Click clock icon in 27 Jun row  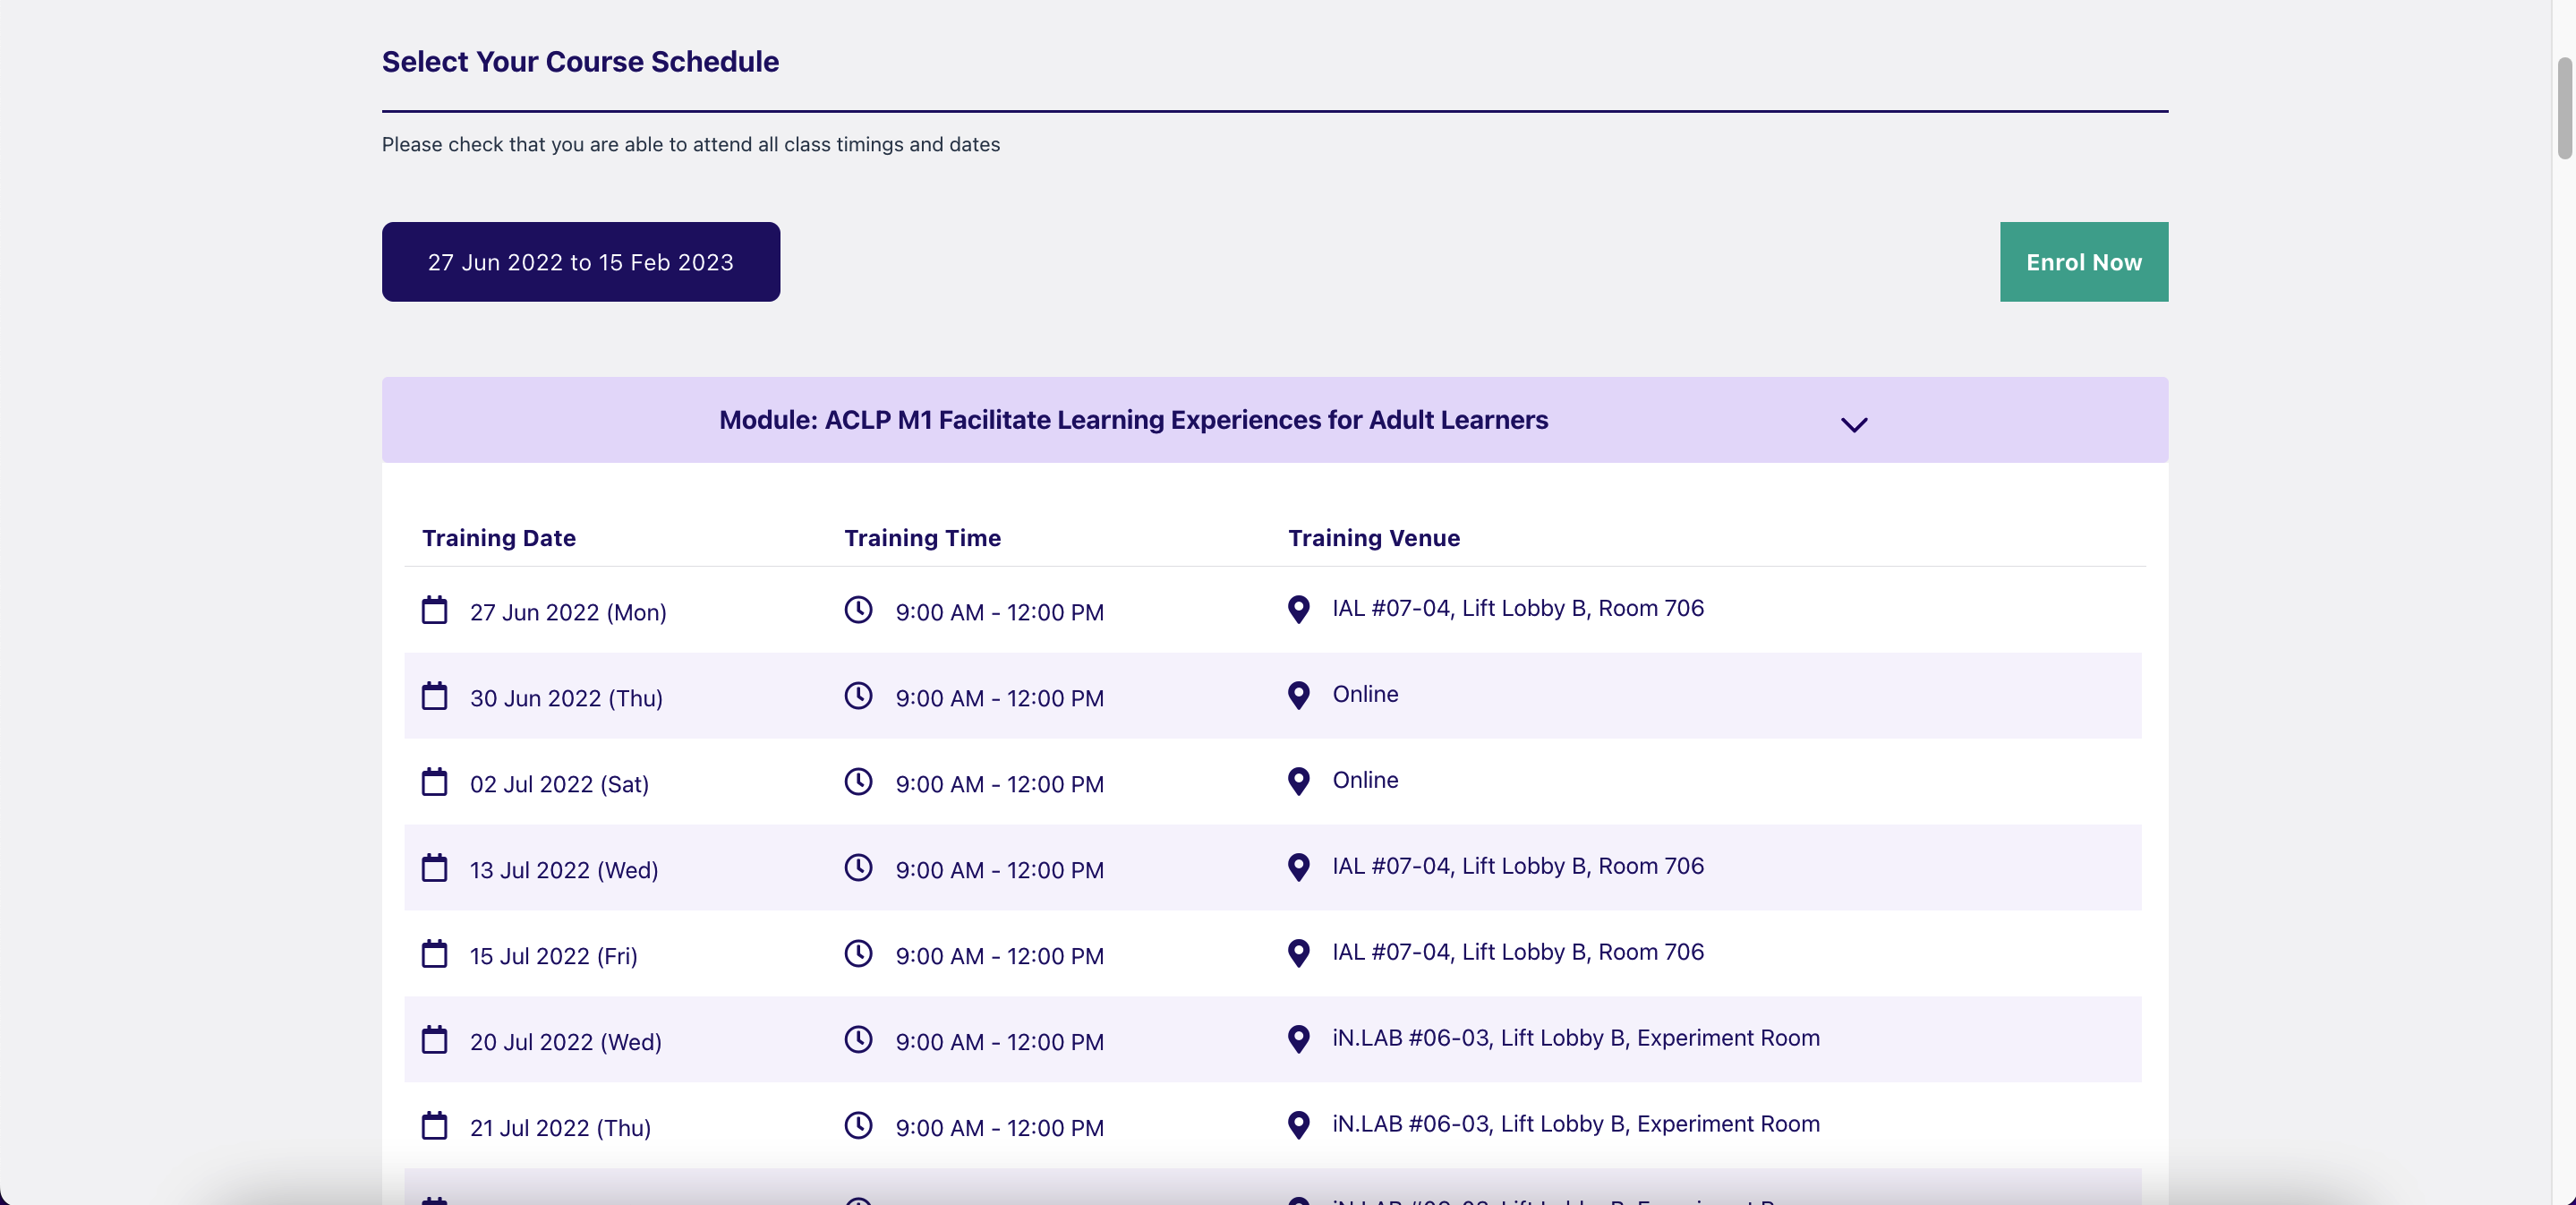pyautogui.click(x=858, y=609)
